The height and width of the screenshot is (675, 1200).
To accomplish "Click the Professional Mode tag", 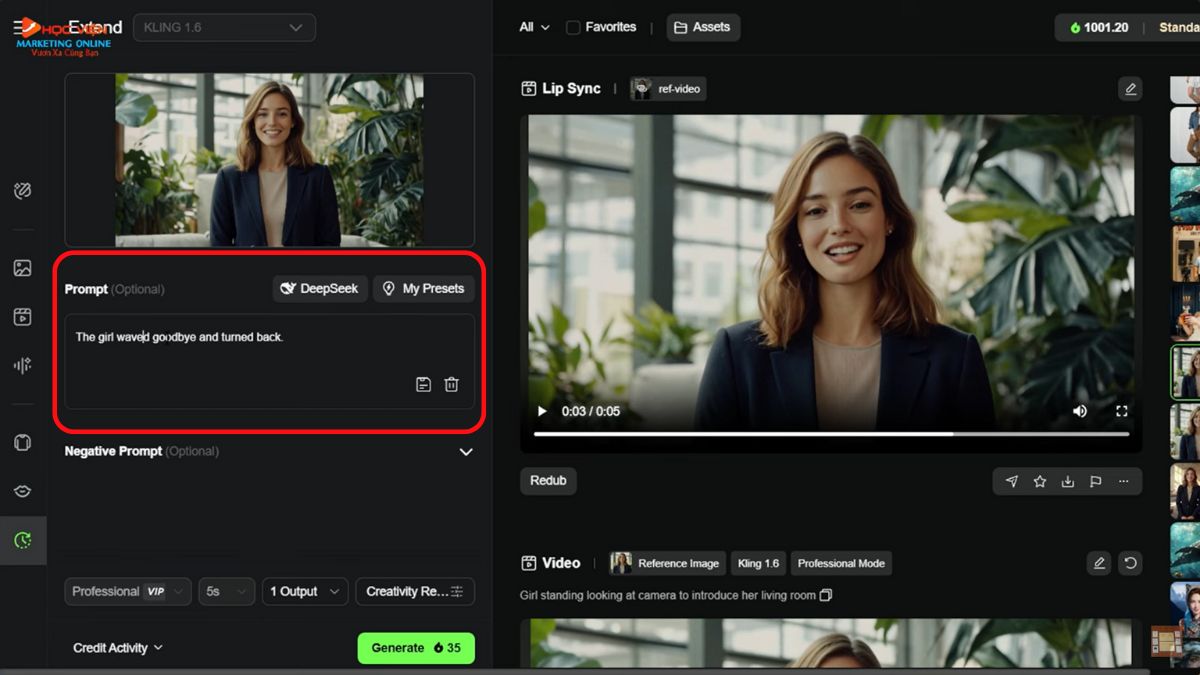I will [841, 563].
